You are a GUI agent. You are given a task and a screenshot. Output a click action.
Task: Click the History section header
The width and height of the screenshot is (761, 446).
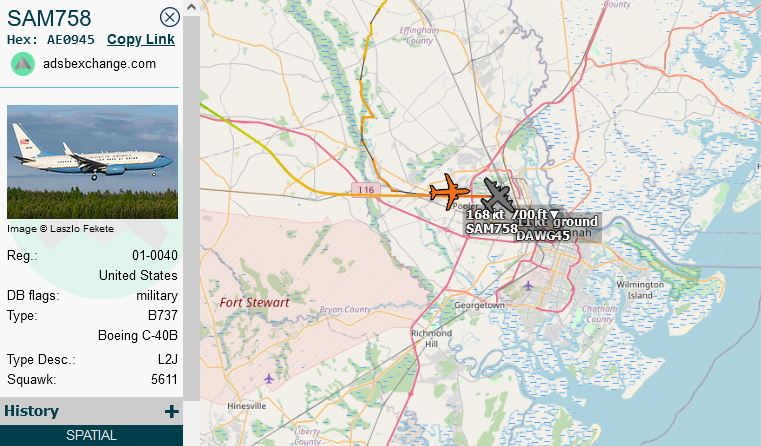(x=91, y=411)
